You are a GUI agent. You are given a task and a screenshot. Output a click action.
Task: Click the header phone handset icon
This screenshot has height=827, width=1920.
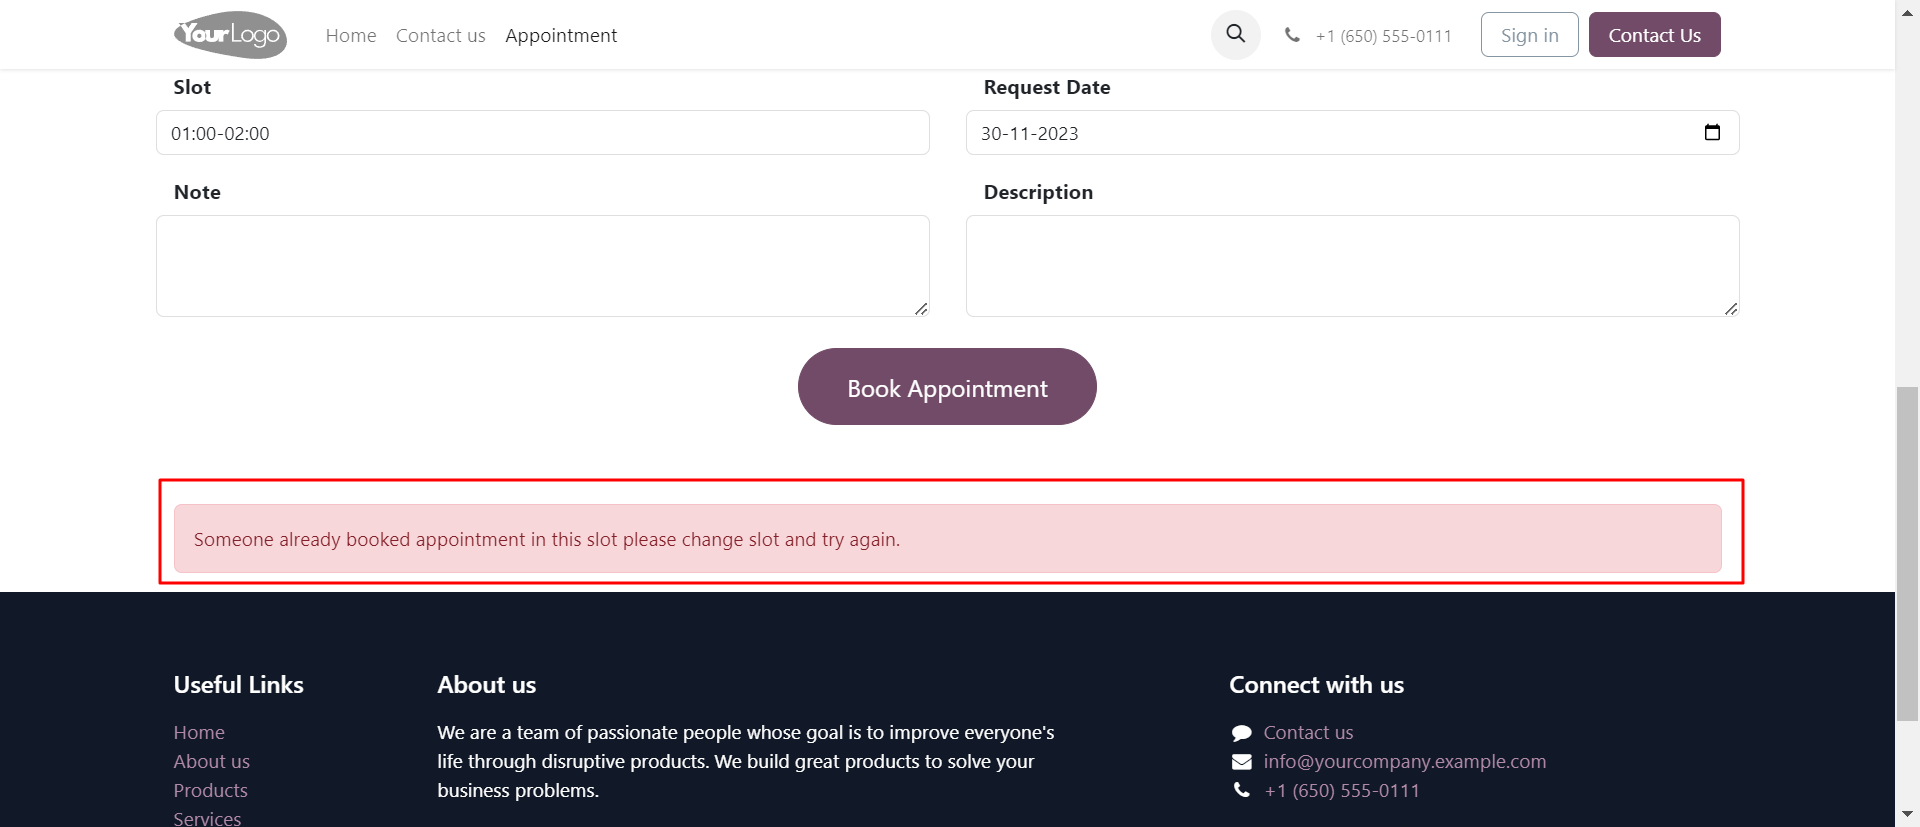[1292, 35]
